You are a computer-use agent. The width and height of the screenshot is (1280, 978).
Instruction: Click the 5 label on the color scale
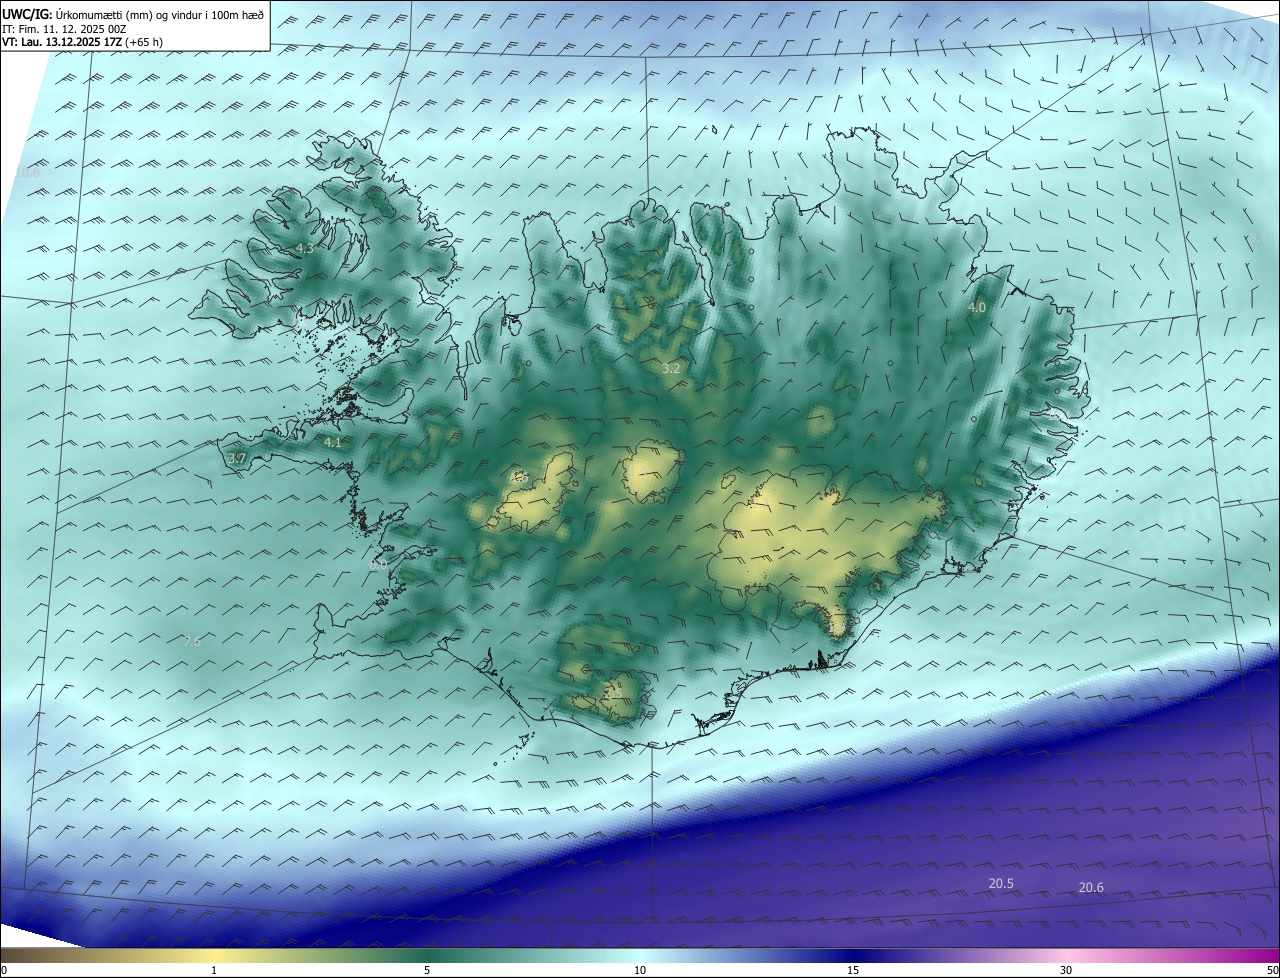click(x=427, y=970)
